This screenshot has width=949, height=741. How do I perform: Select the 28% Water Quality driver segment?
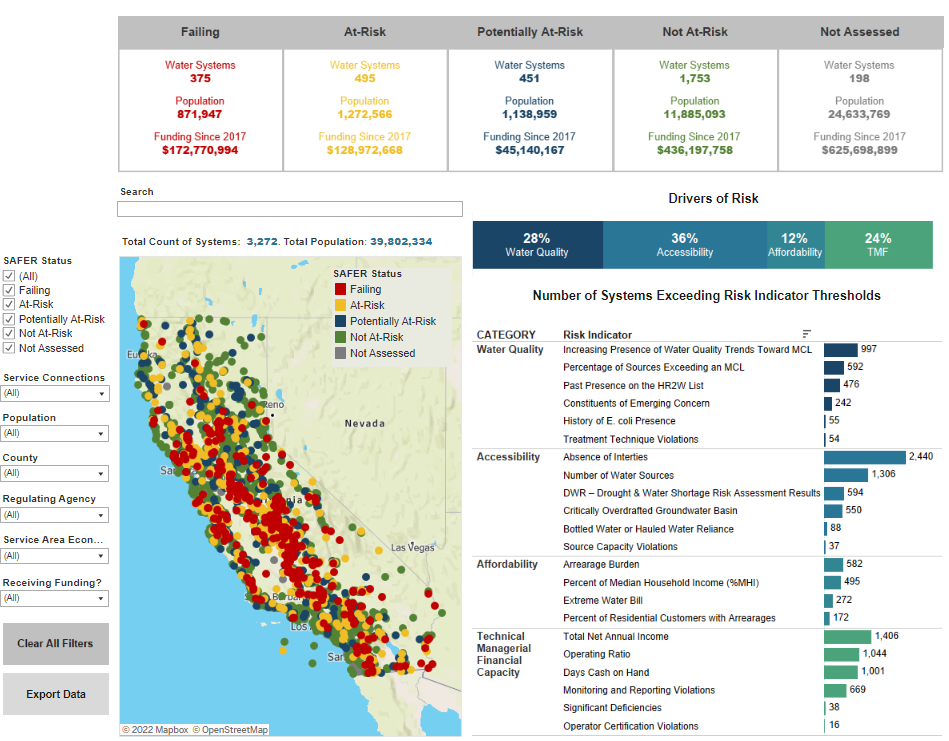pyautogui.click(x=537, y=245)
